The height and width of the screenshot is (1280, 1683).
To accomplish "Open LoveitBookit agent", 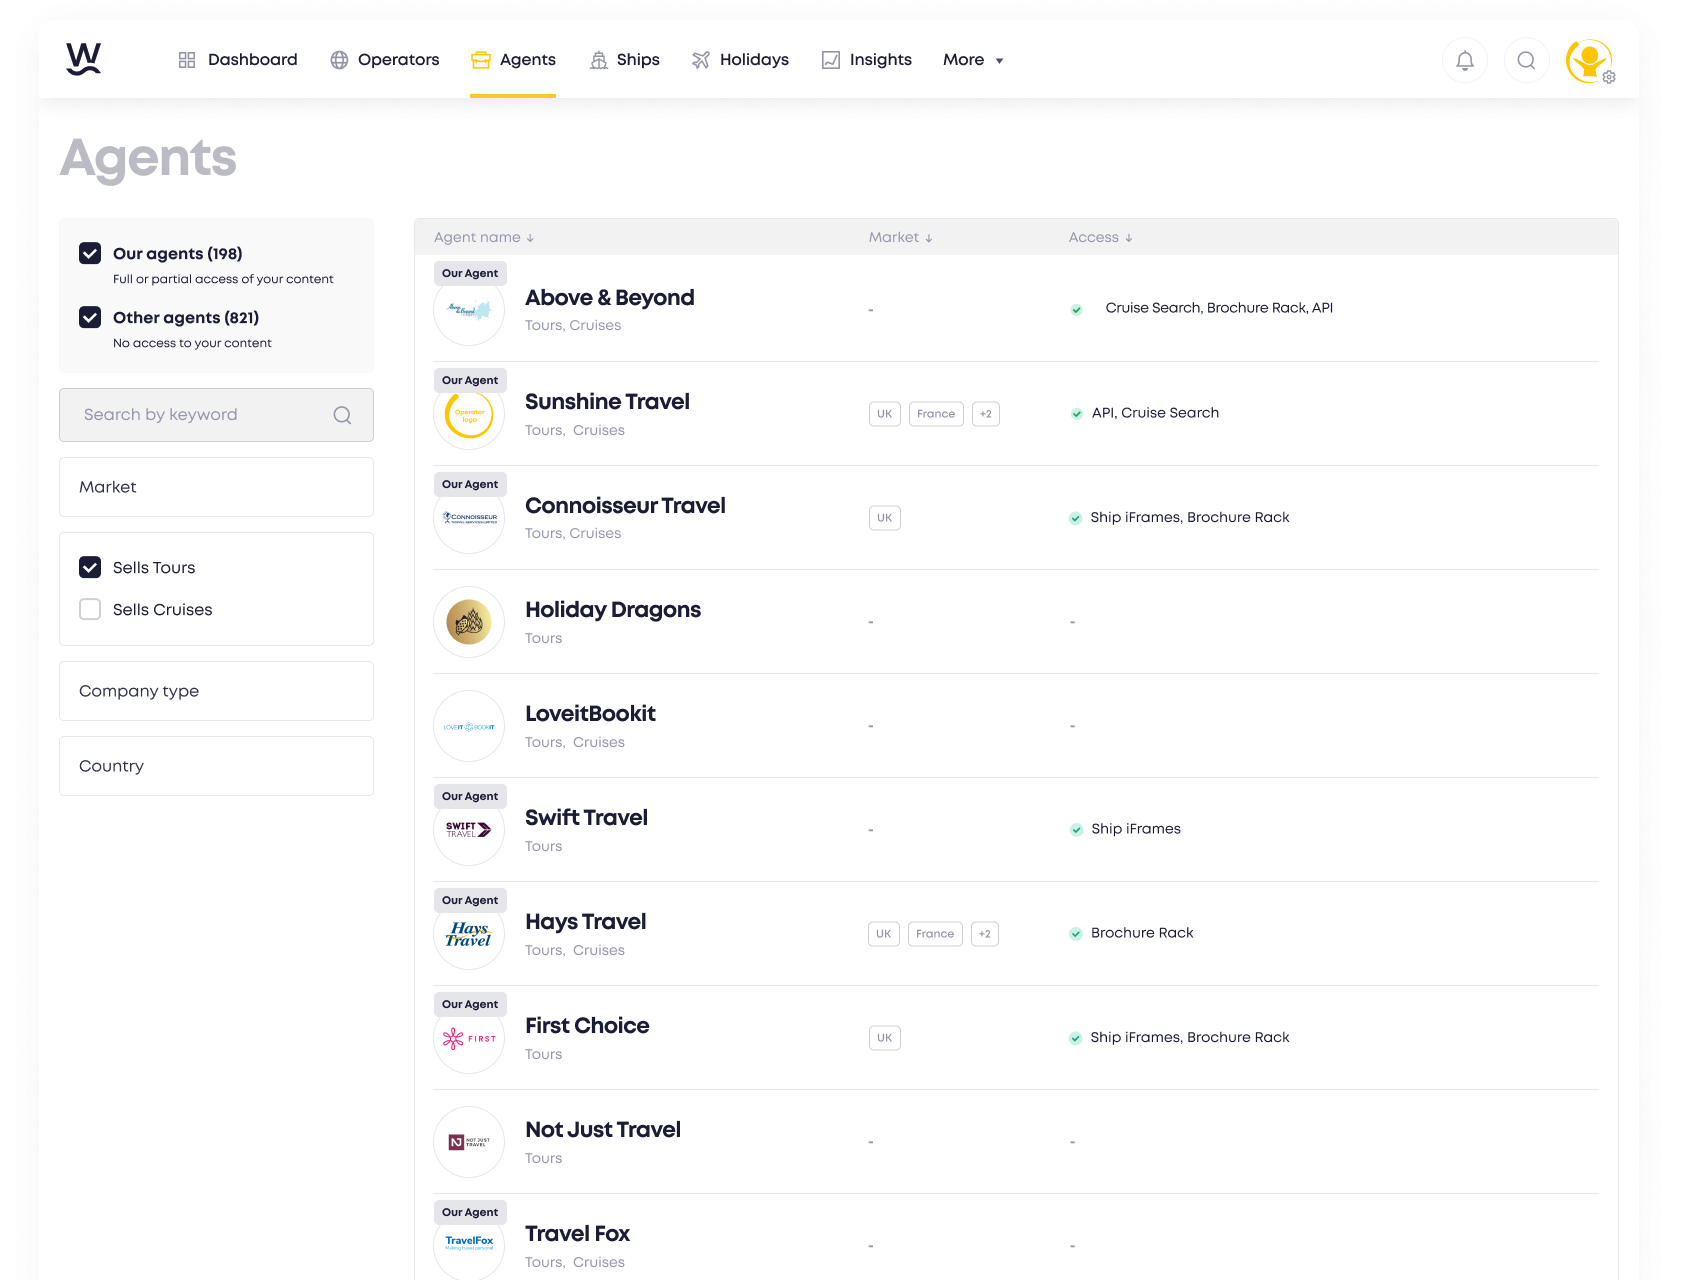I will tap(590, 714).
